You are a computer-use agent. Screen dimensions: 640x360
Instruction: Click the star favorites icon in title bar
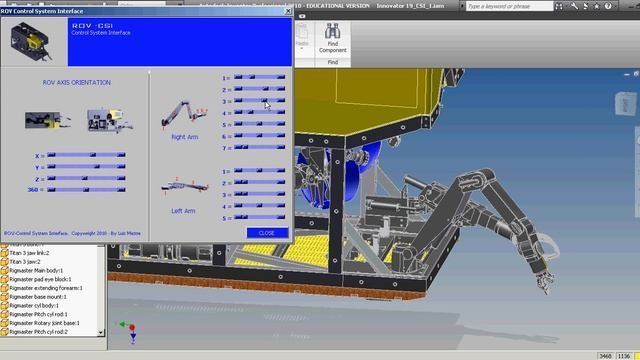pos(596,6)
